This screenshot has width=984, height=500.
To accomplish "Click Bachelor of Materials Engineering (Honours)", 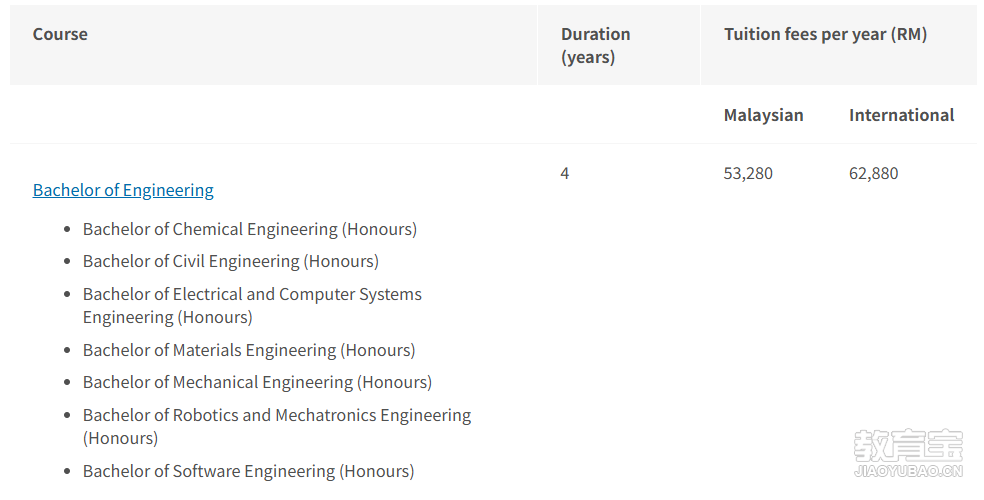I will point(249,350).
